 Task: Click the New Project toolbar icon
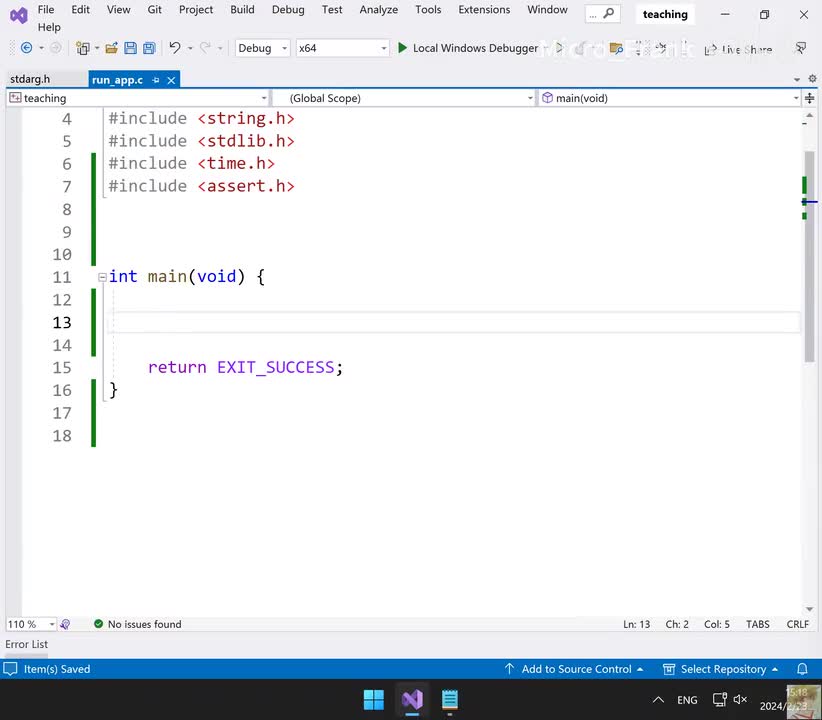pos(82,48)
